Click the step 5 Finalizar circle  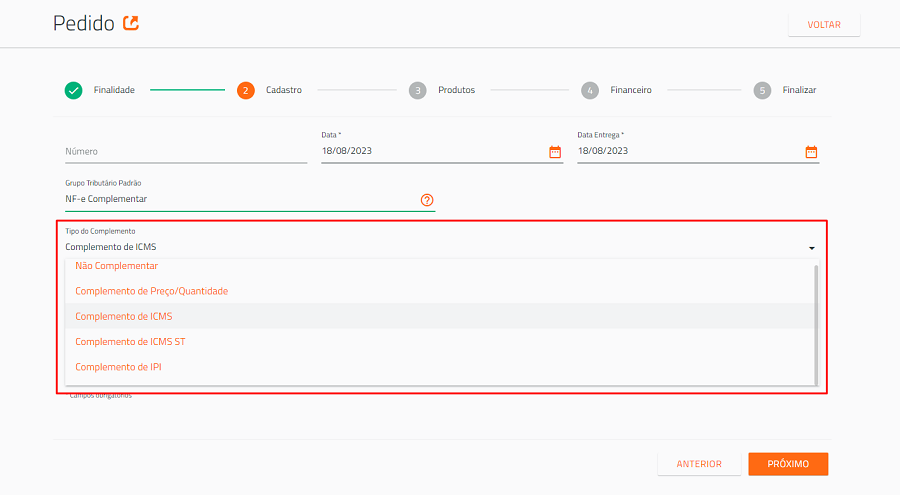point(762,90)
